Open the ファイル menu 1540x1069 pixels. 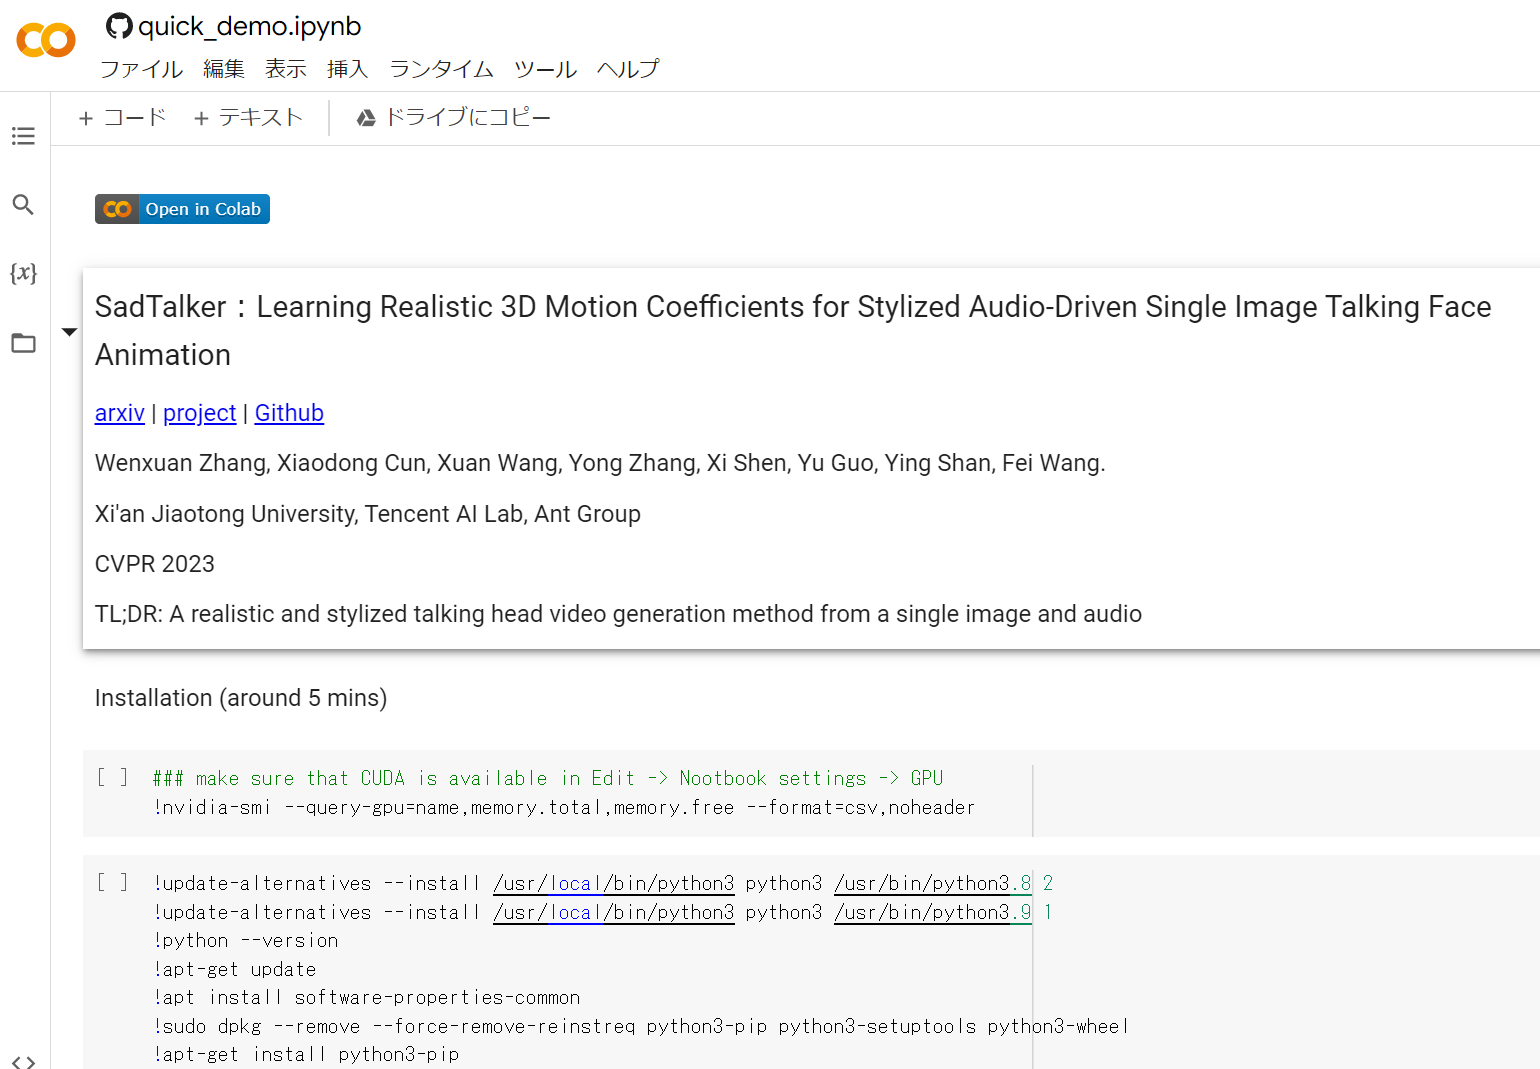click(x=141, y=69)
